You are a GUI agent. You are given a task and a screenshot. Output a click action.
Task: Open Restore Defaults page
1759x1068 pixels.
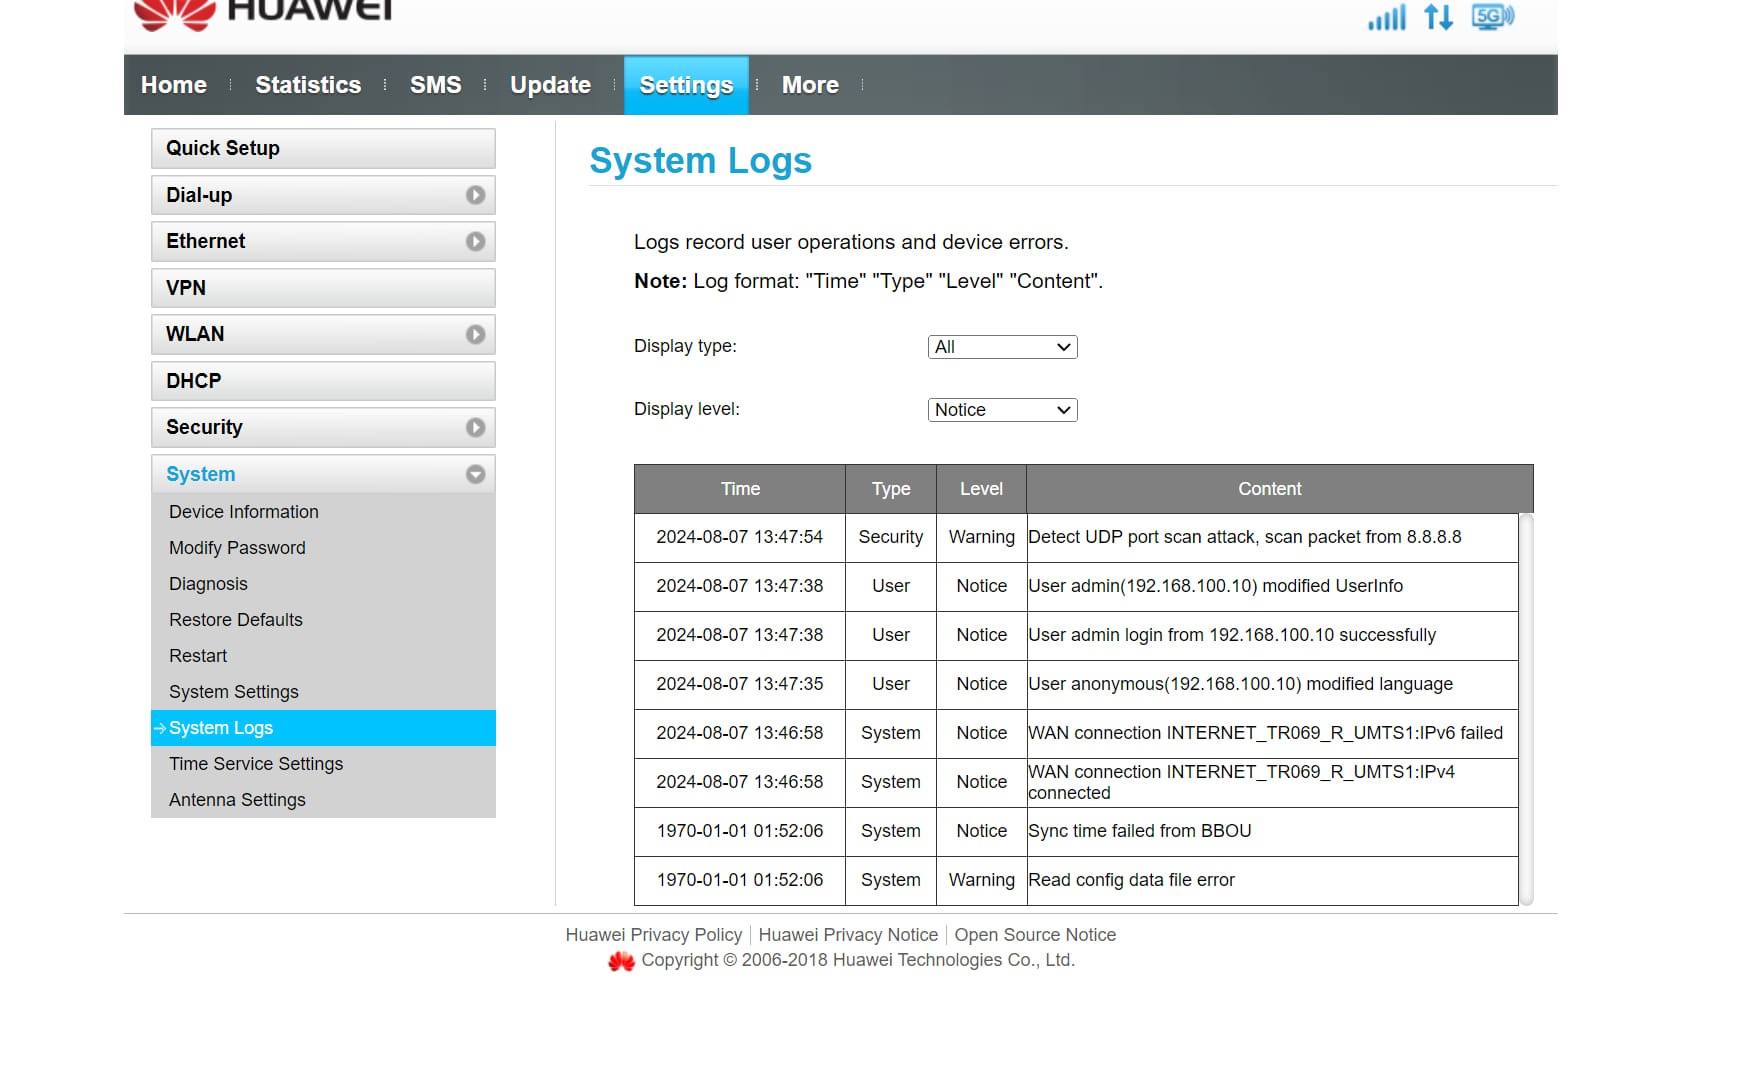(x=236, y=620)
